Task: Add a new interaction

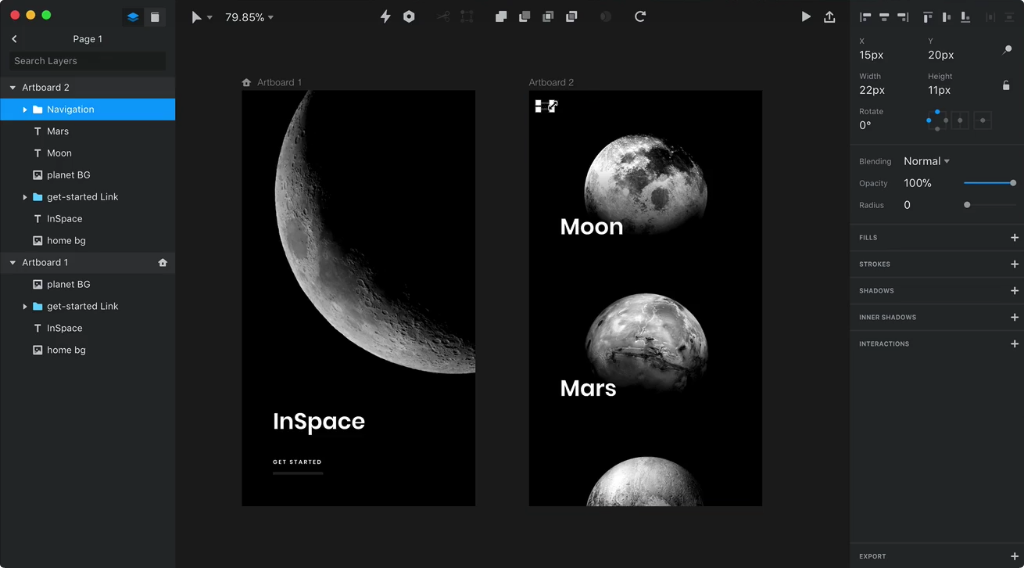Action: click(1014, 344)
